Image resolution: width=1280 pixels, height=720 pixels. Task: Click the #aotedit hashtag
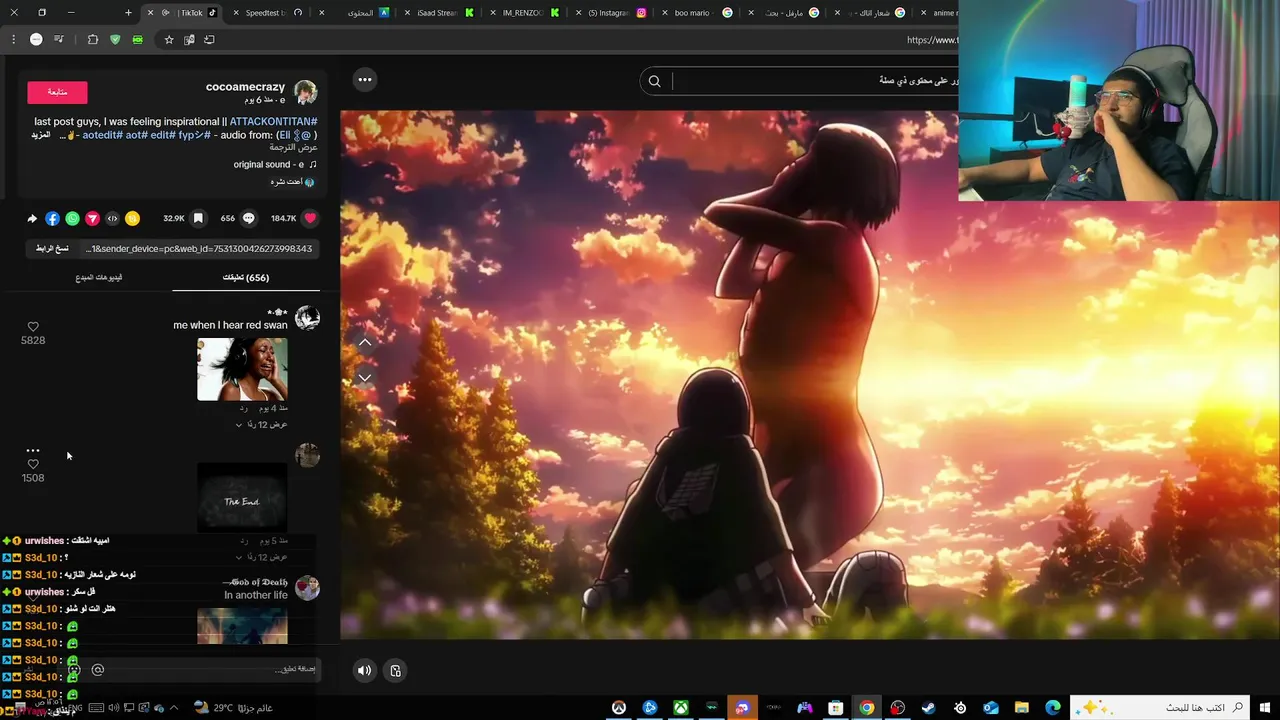[x=101, y=135]
